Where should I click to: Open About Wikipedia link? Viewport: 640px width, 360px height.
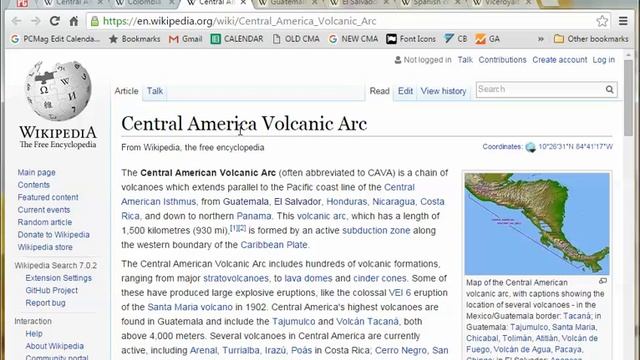(54, 346)
